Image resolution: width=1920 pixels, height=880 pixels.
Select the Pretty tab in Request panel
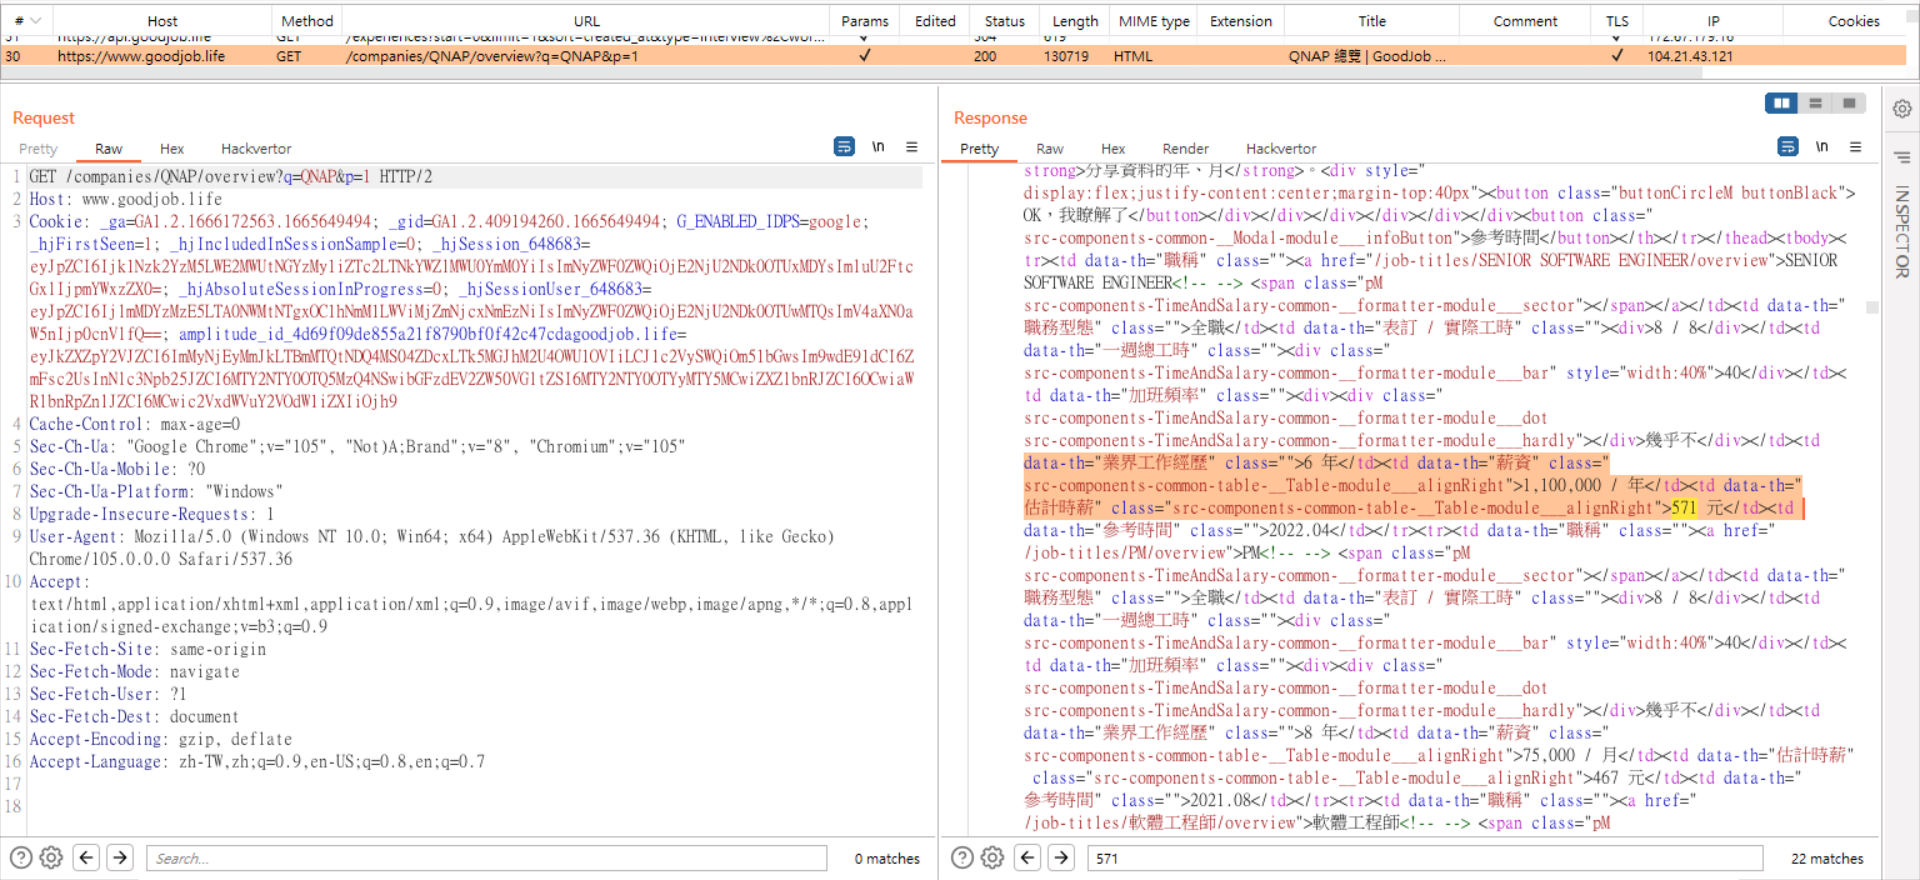tap(38, 149)
